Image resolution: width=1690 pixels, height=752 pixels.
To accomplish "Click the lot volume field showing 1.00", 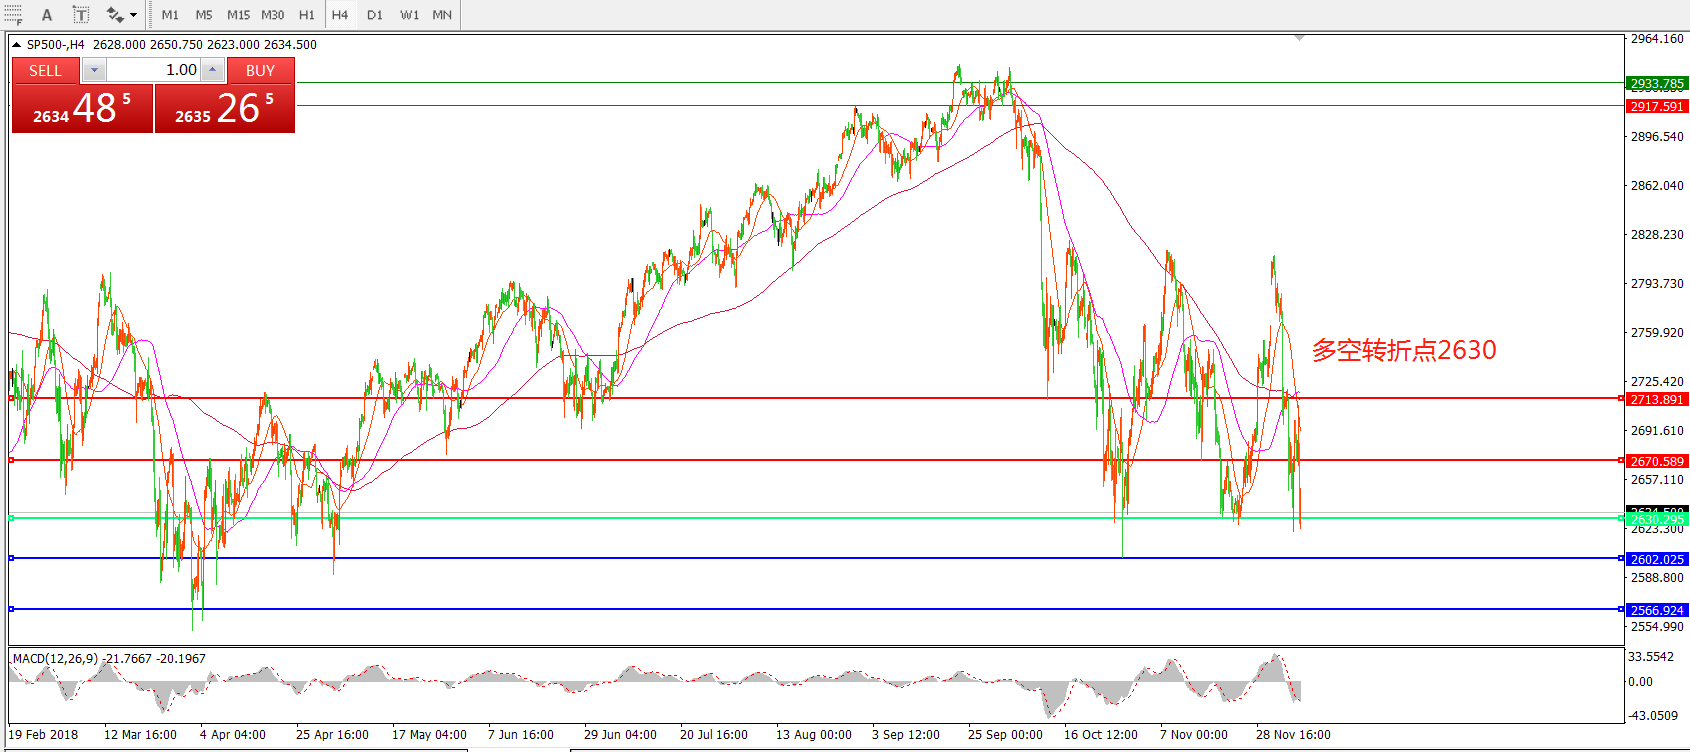I will [155, 70].
